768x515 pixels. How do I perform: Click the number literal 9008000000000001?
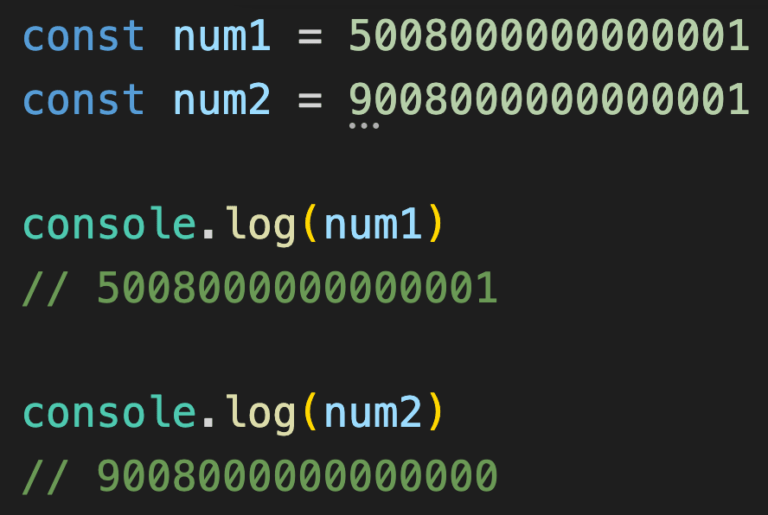tap(549, 99)
